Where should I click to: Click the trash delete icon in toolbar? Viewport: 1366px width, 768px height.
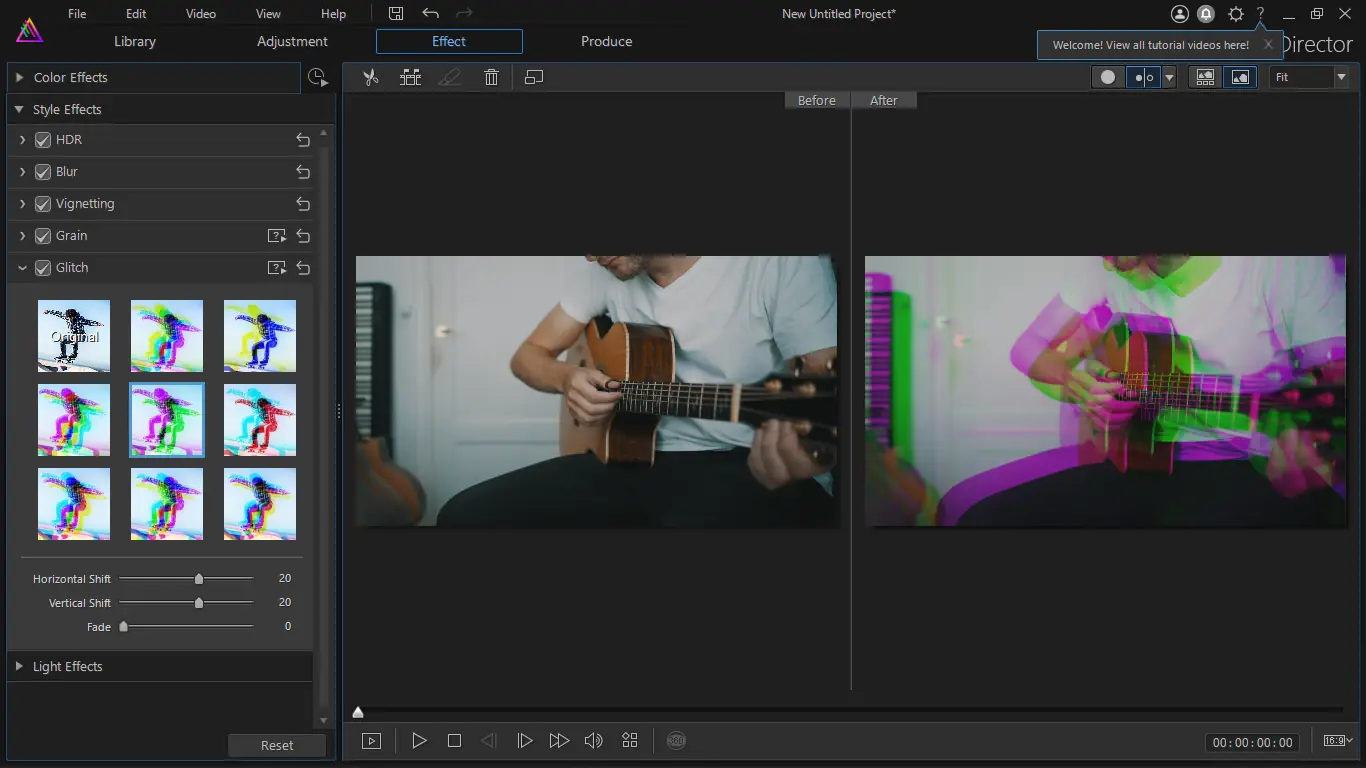click(491, 77)
